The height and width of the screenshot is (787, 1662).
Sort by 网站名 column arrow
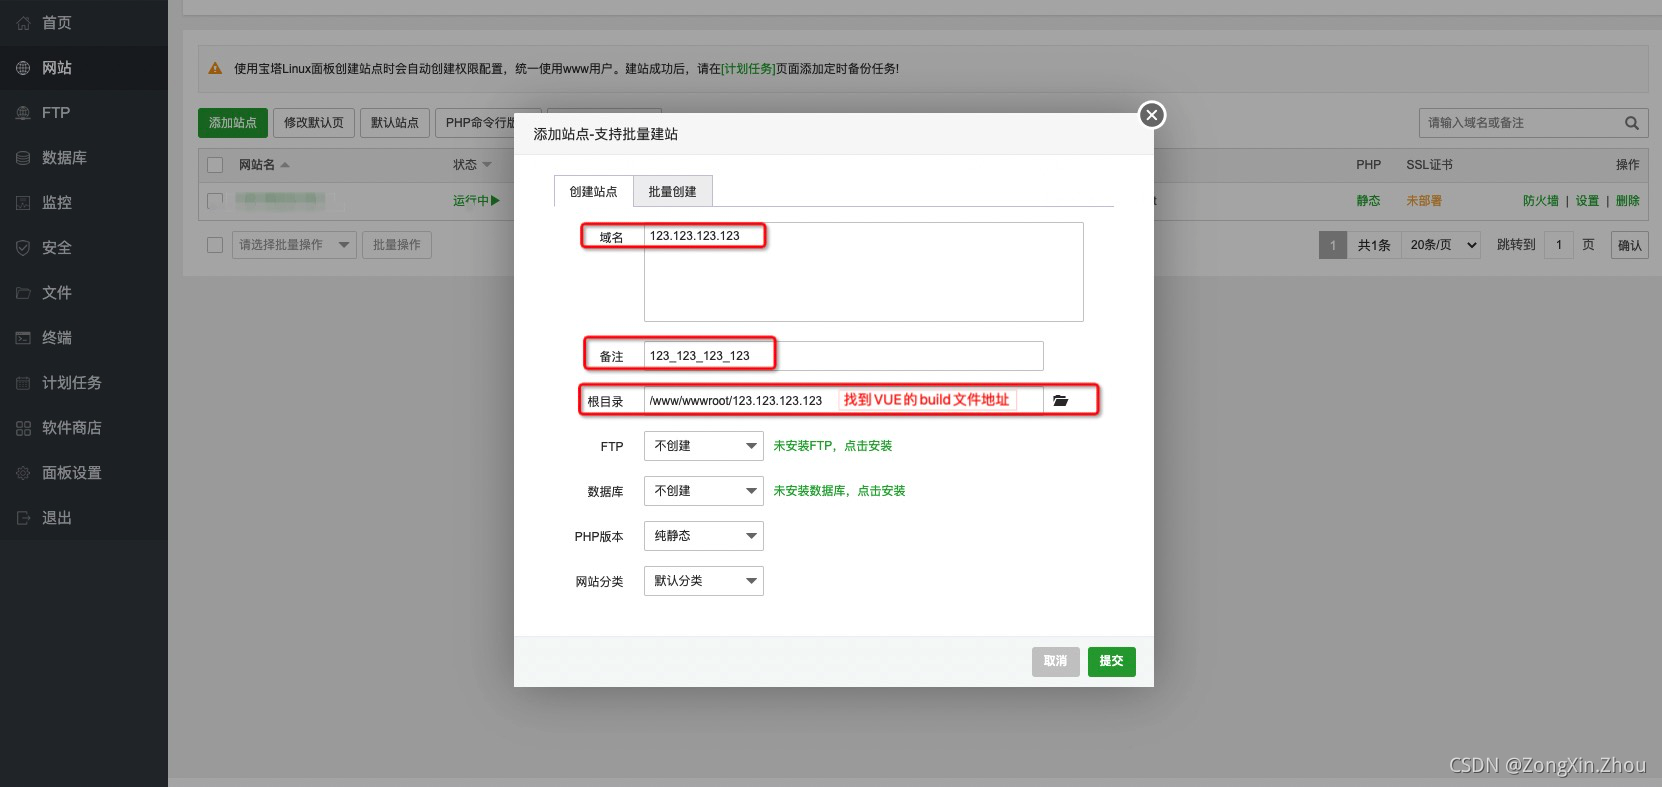285,165
